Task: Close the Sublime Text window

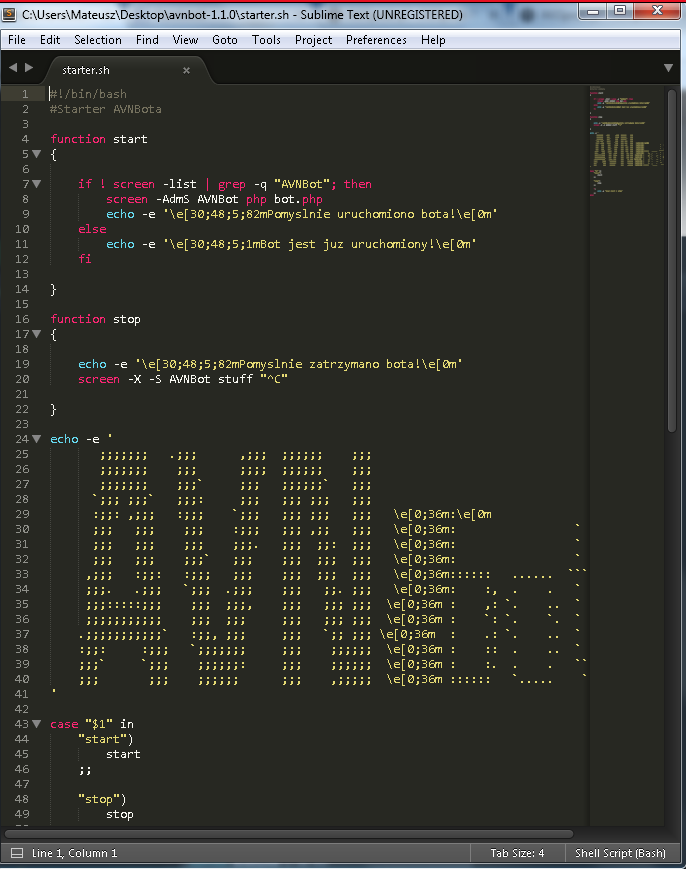Action: click(x=657, y=11)
